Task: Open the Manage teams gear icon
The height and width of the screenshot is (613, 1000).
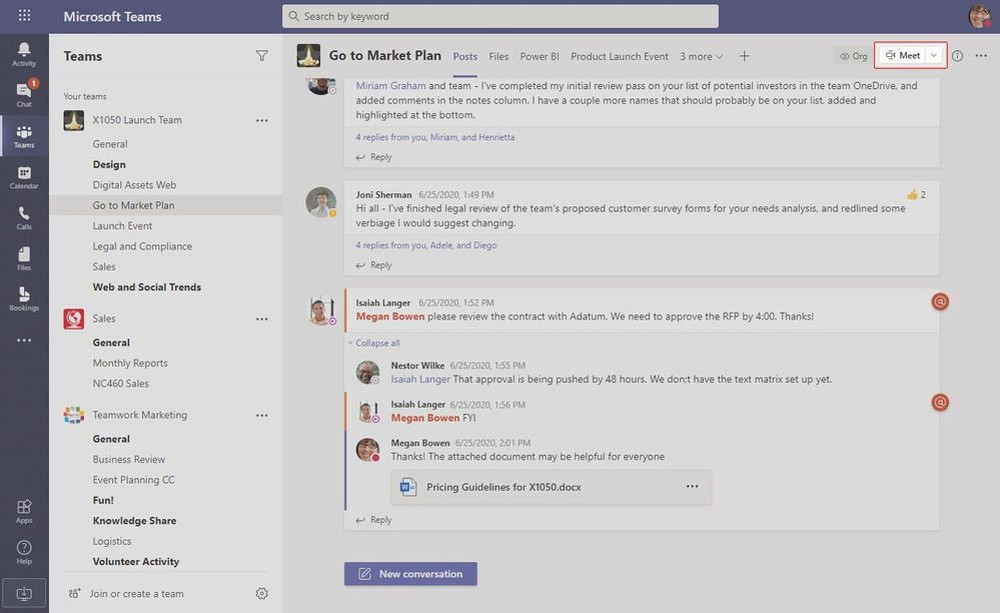Action: tap(261, 593)
